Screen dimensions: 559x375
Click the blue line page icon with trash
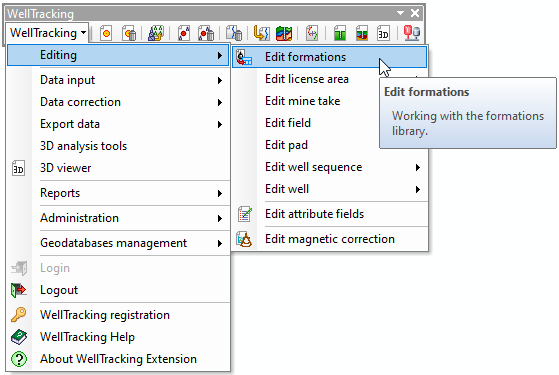click(x=234, y=34)
